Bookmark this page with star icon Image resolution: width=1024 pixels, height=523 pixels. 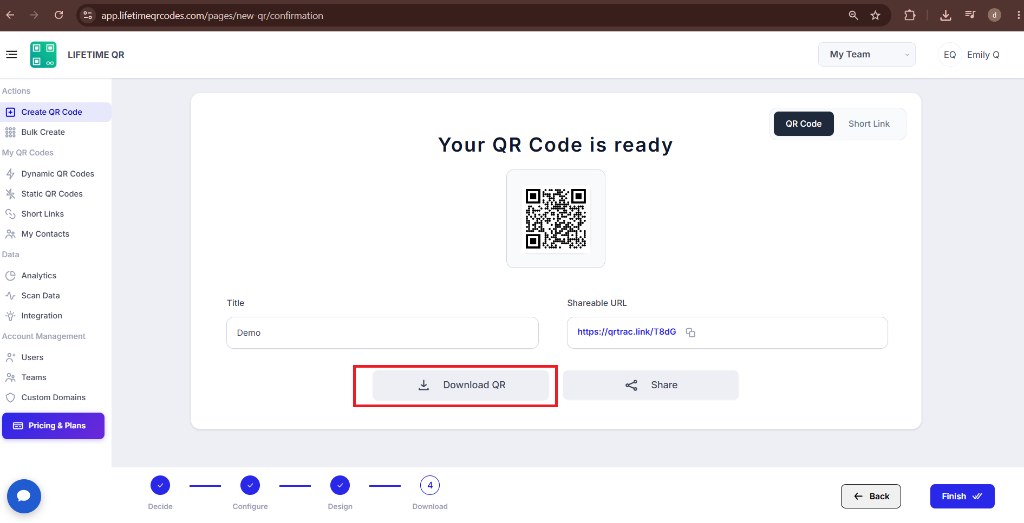(x=875, y=15)
